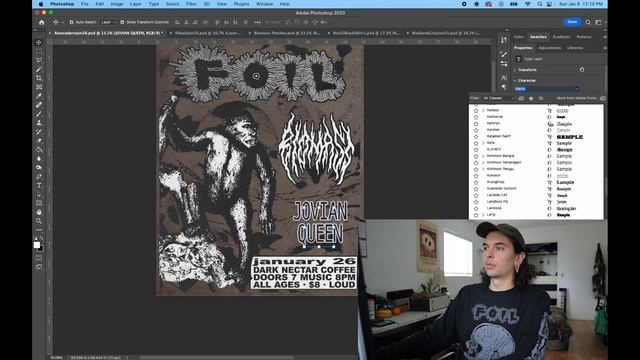Viewport: 640px width, 360px height.
Task: Select the Eyedropper tool
Action: click(39, 96)
